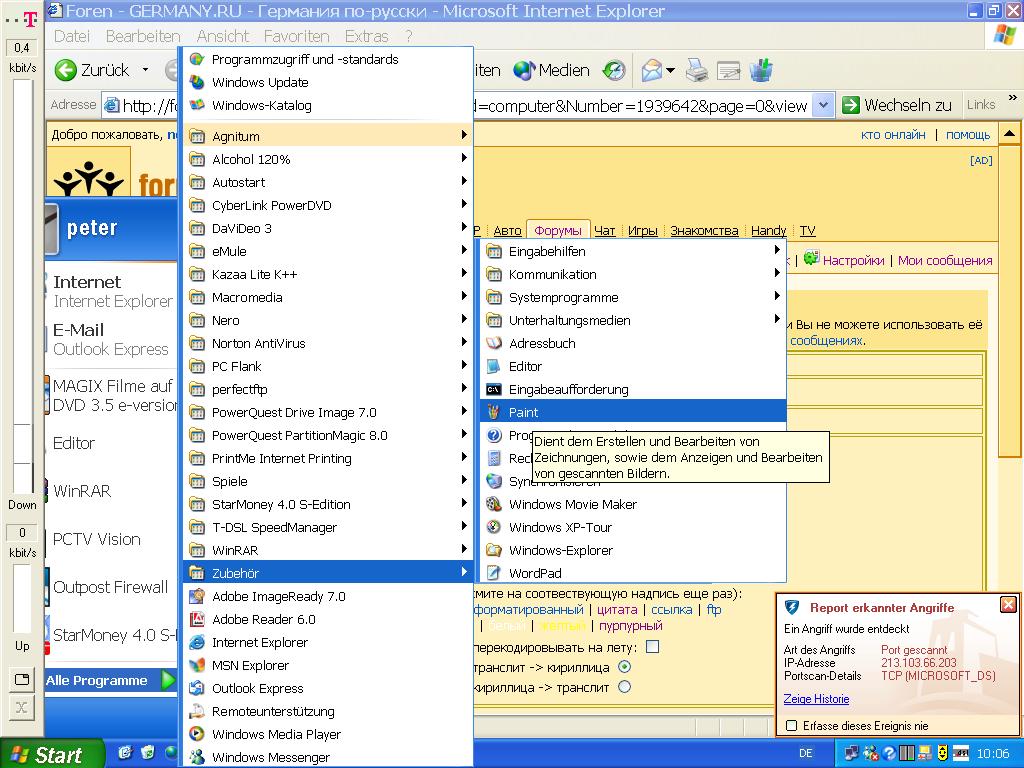Click the Wechseln zu go button
1024x768 pixels.
[897, 105]
